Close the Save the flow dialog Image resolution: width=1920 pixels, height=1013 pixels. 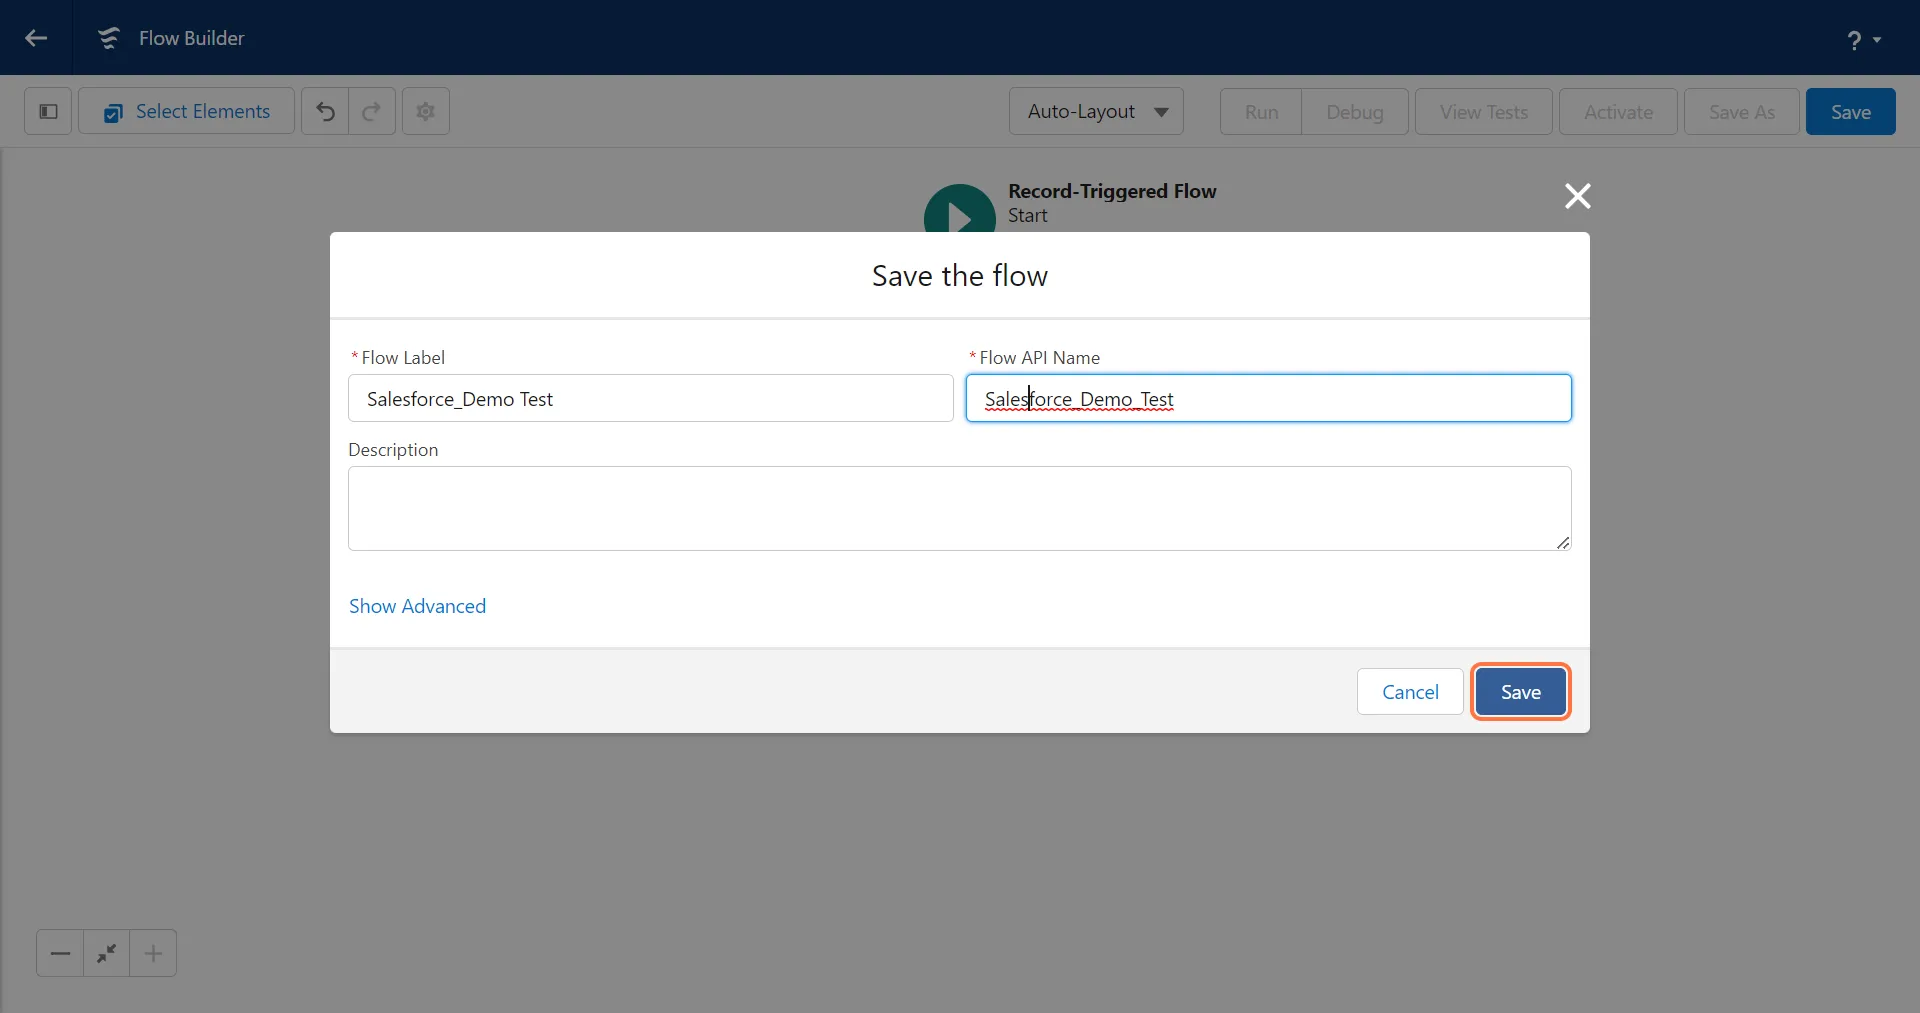coord(1577,196)
